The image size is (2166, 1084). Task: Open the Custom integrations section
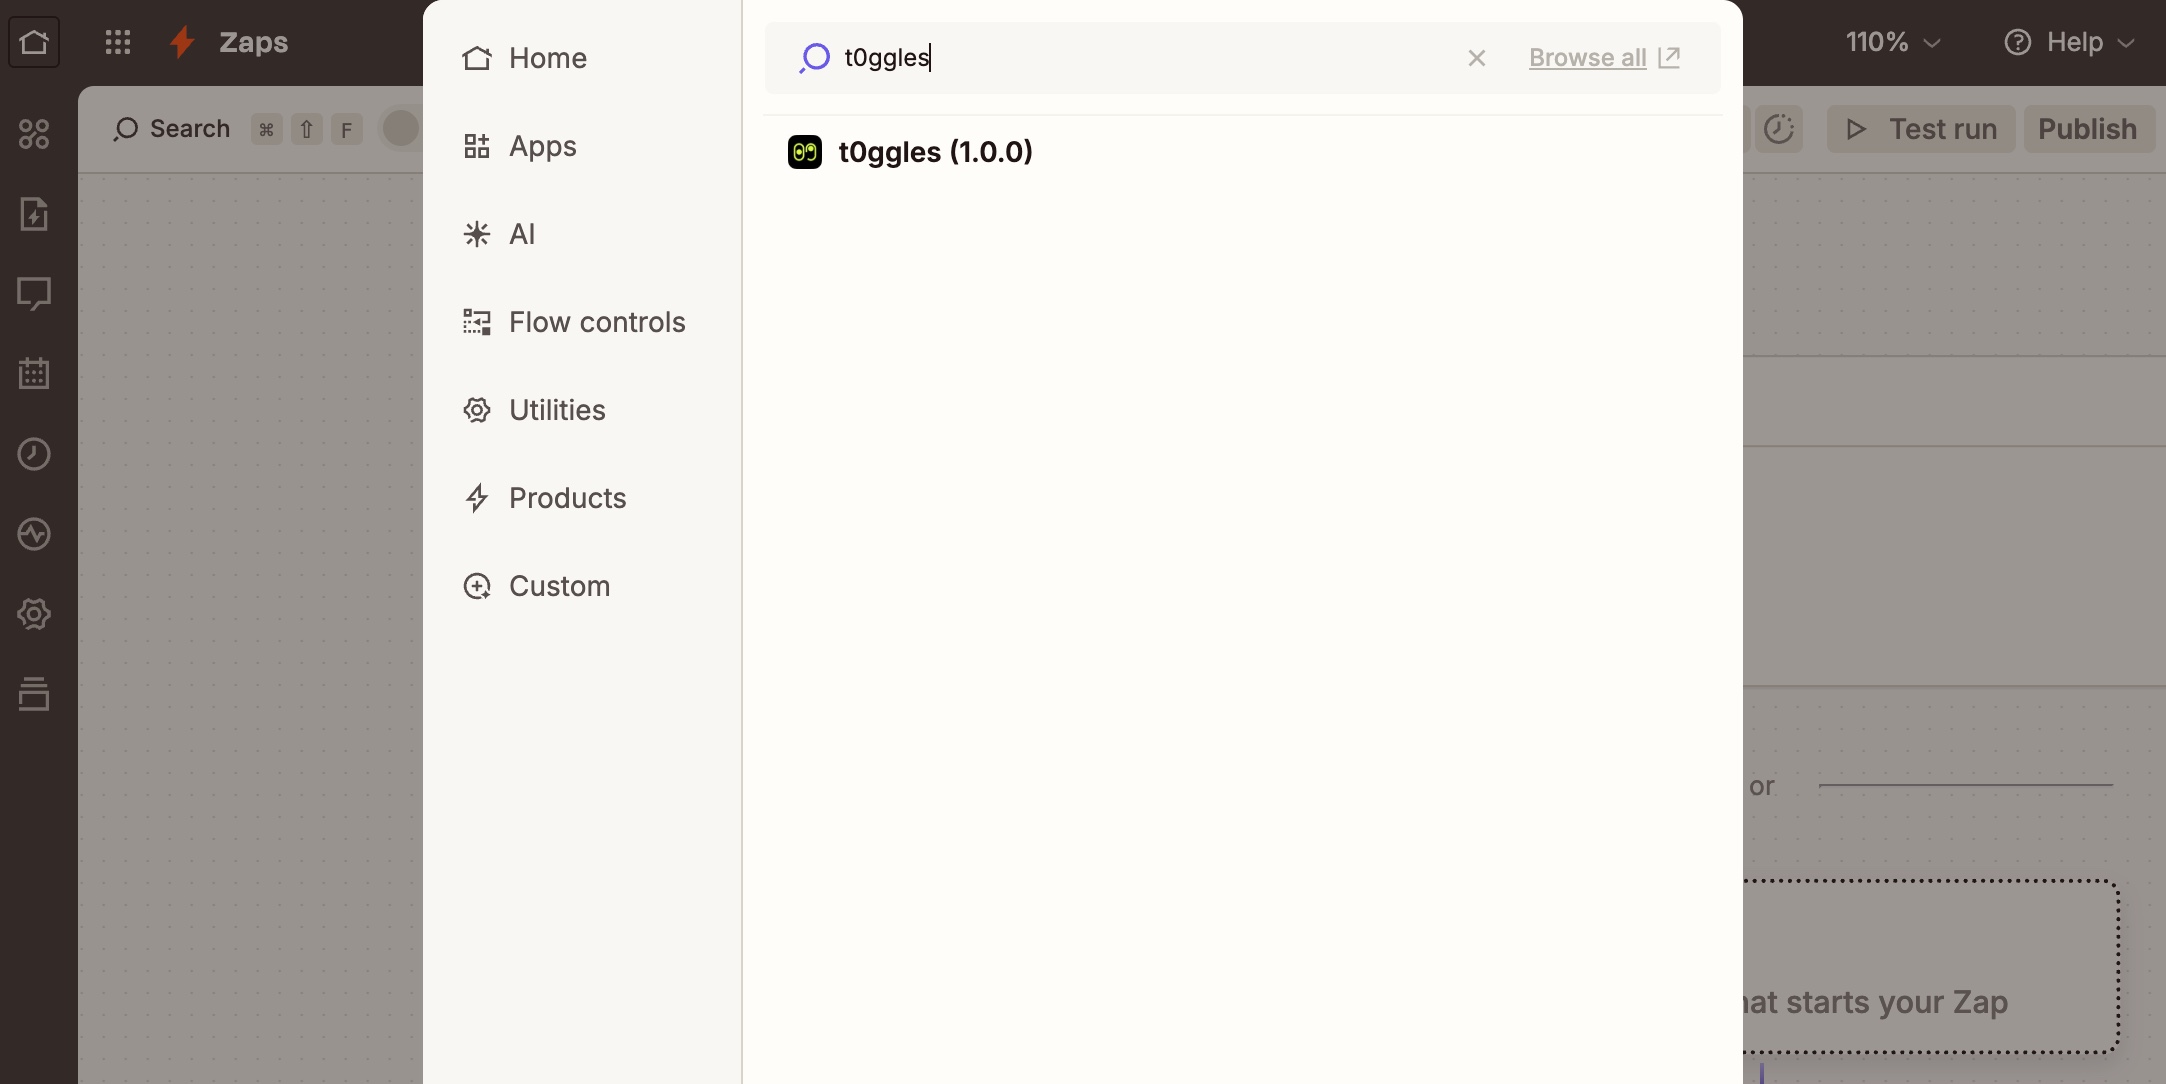click(560, 586)
